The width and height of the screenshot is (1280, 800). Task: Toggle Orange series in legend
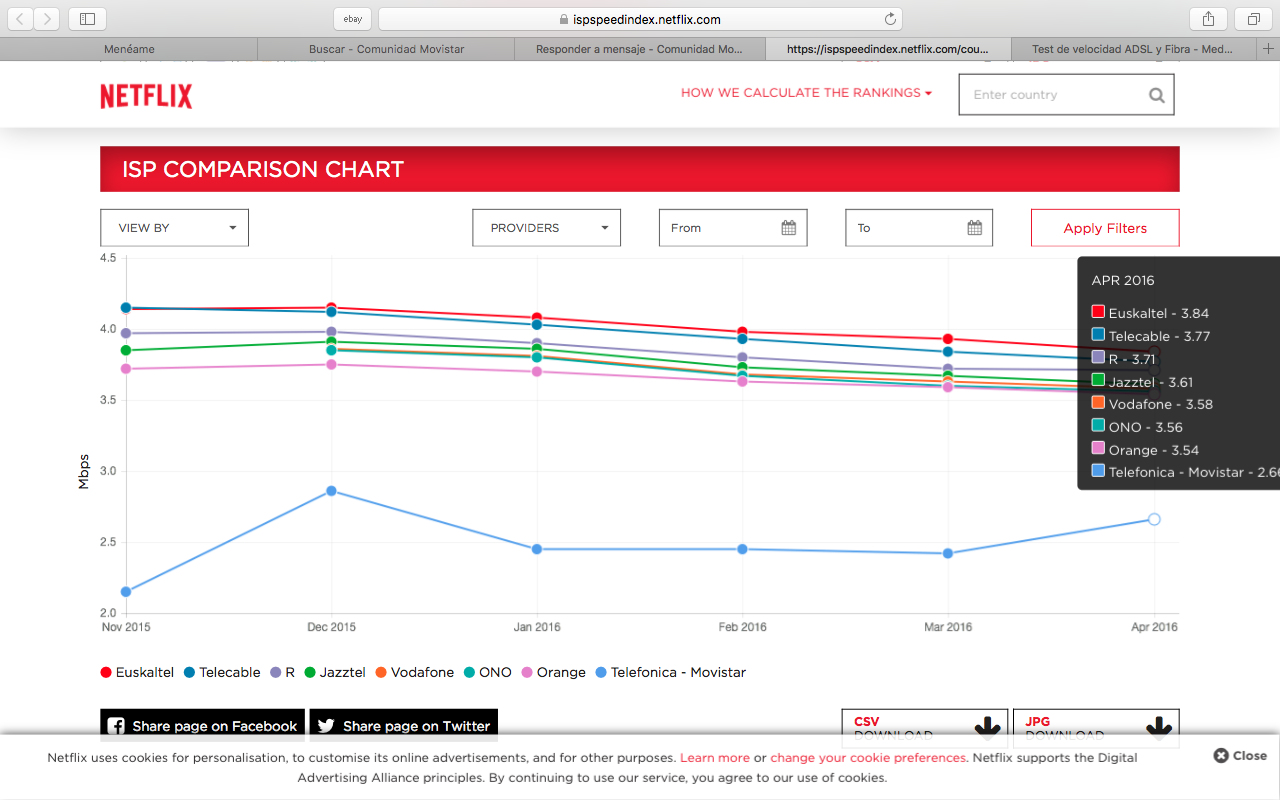tap(553, 672)
